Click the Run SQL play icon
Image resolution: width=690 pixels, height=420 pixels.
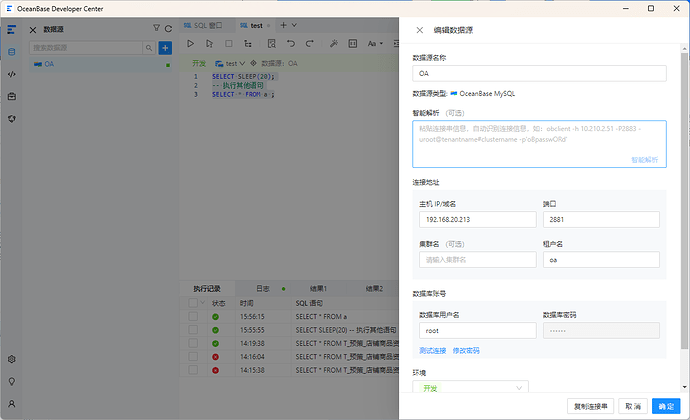click(x=191, y=44)
